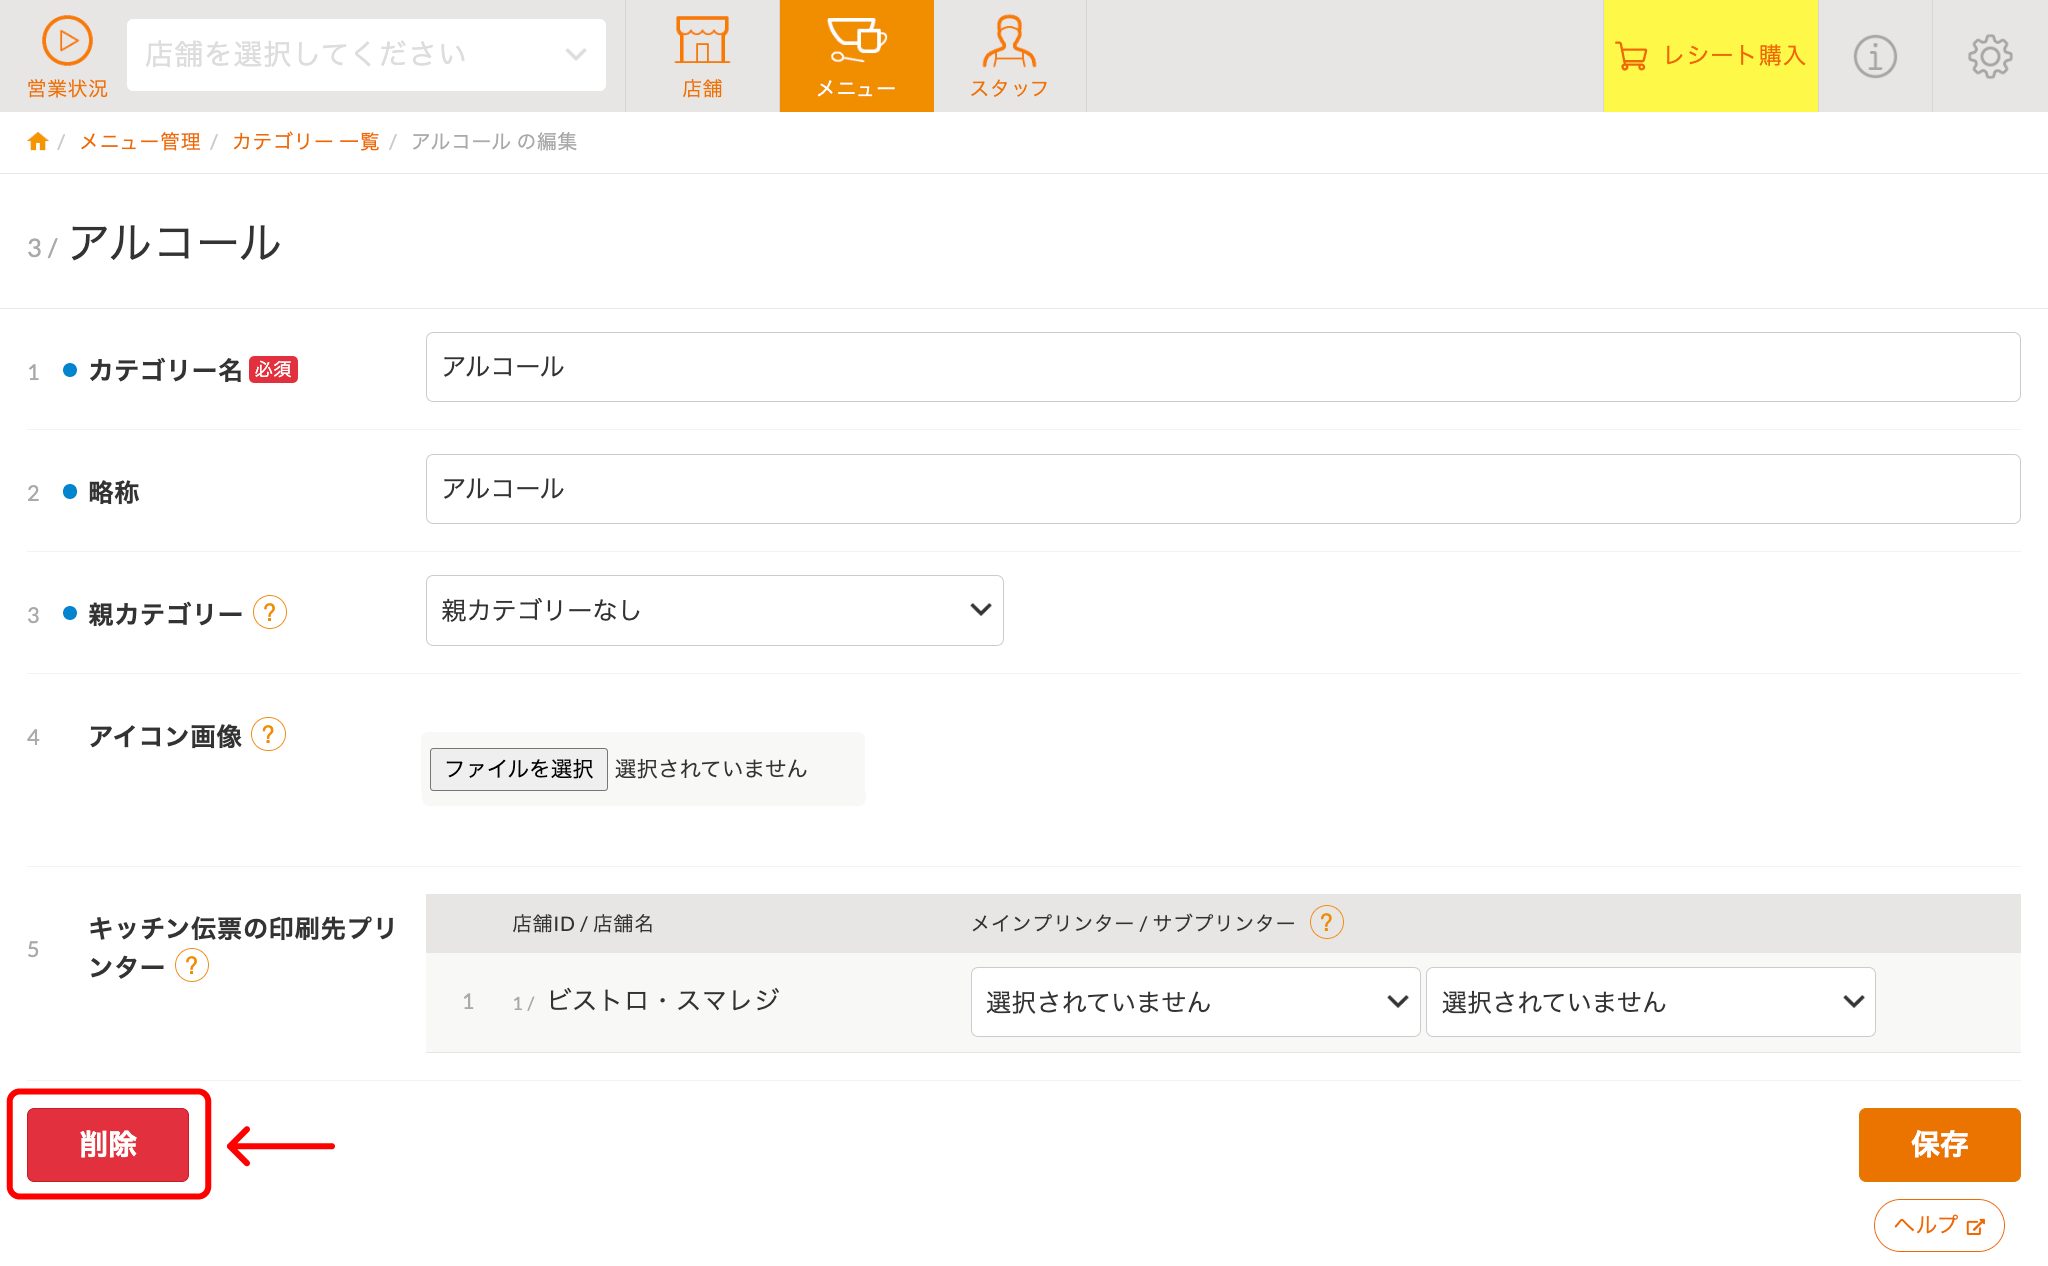Click the ファイルを選択 button

[x=518, y=769]
